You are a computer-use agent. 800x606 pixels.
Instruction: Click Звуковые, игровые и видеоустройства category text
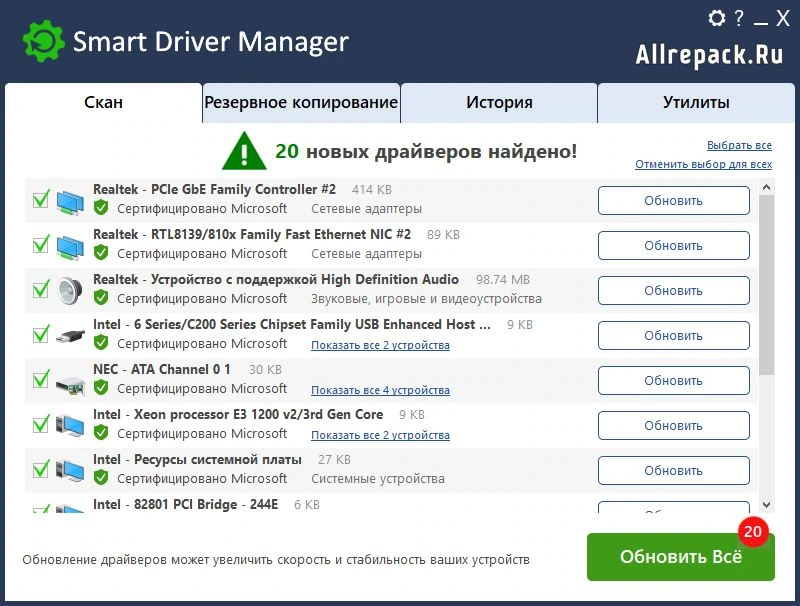tap(426, 298)
